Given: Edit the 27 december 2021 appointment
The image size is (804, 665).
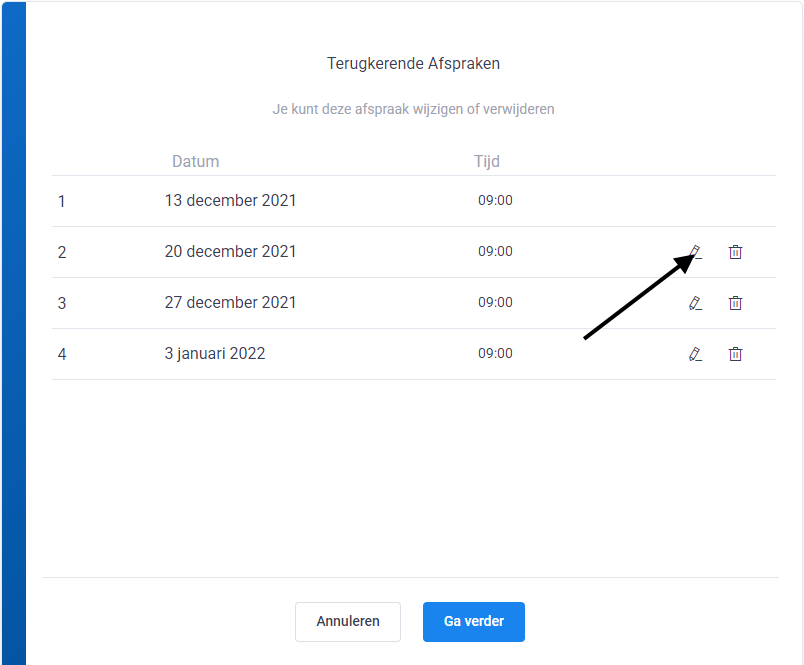Looking at the screenshot, I should click(x=695, y=303).
